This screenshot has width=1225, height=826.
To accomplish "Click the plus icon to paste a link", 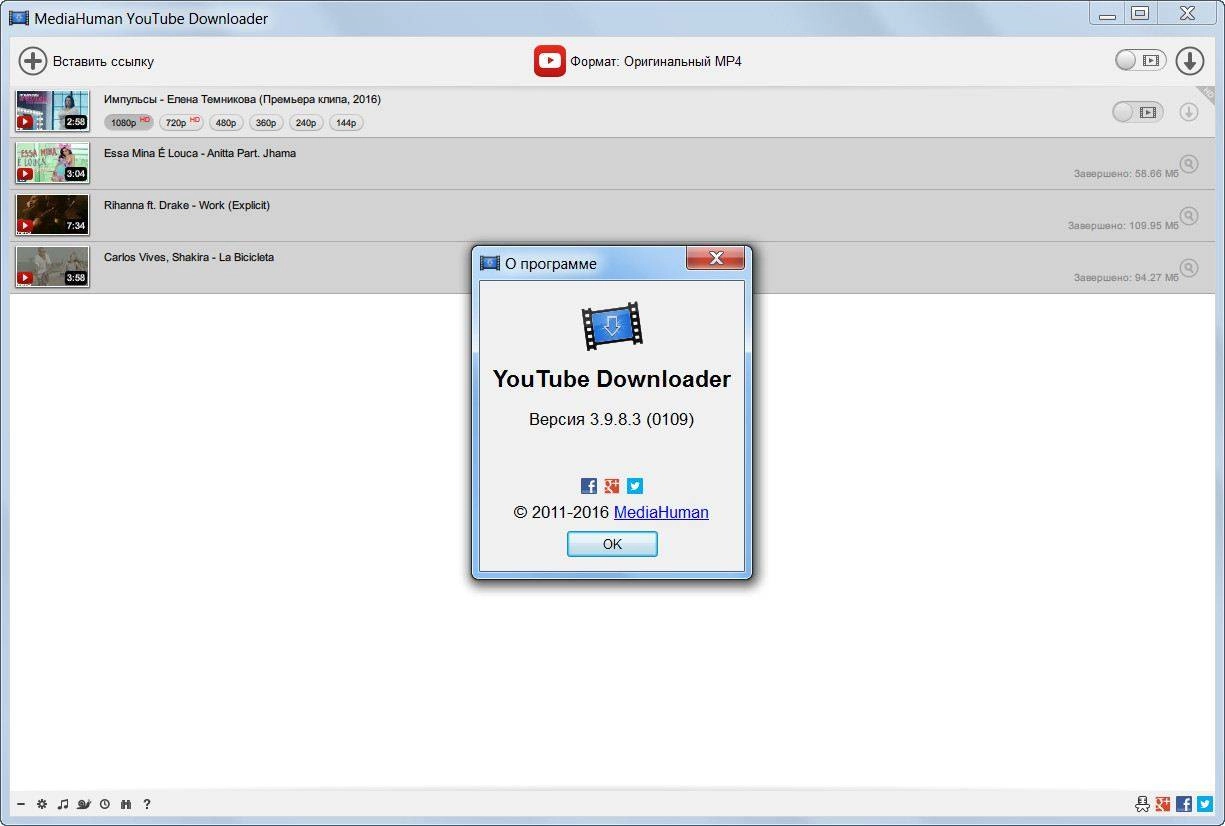I will [x=33, y=61].
